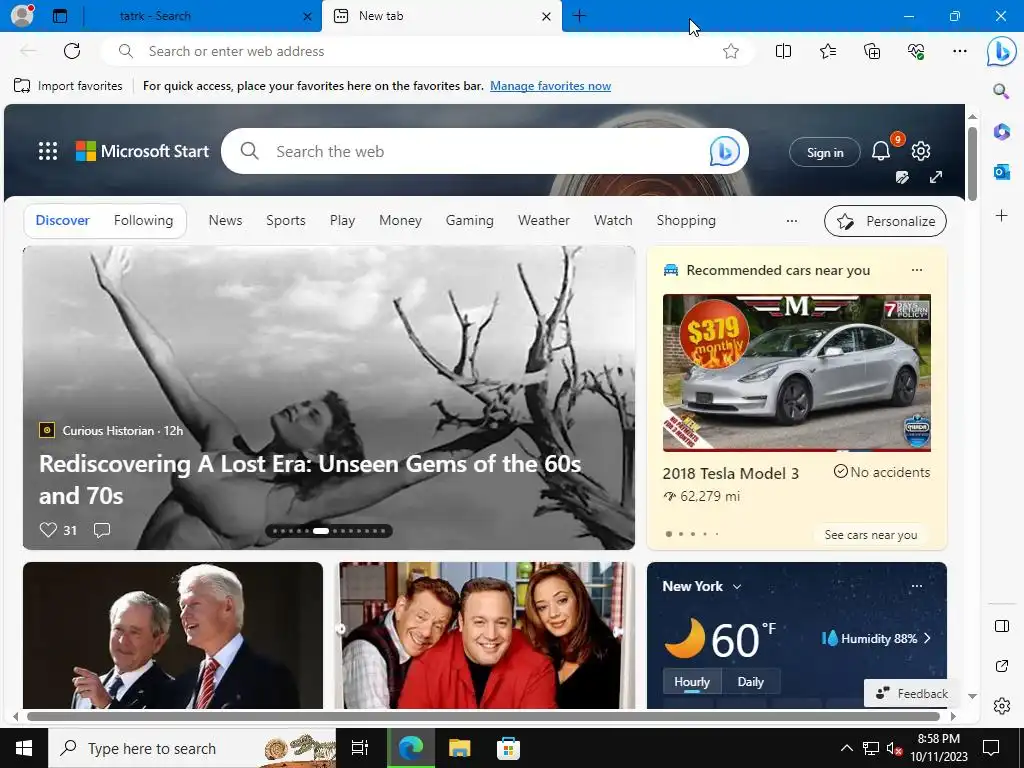Open the tab actions menu icon
The height and width of the screenshot is (768, 1024).
pyautogui.click(x=59, y=16)
